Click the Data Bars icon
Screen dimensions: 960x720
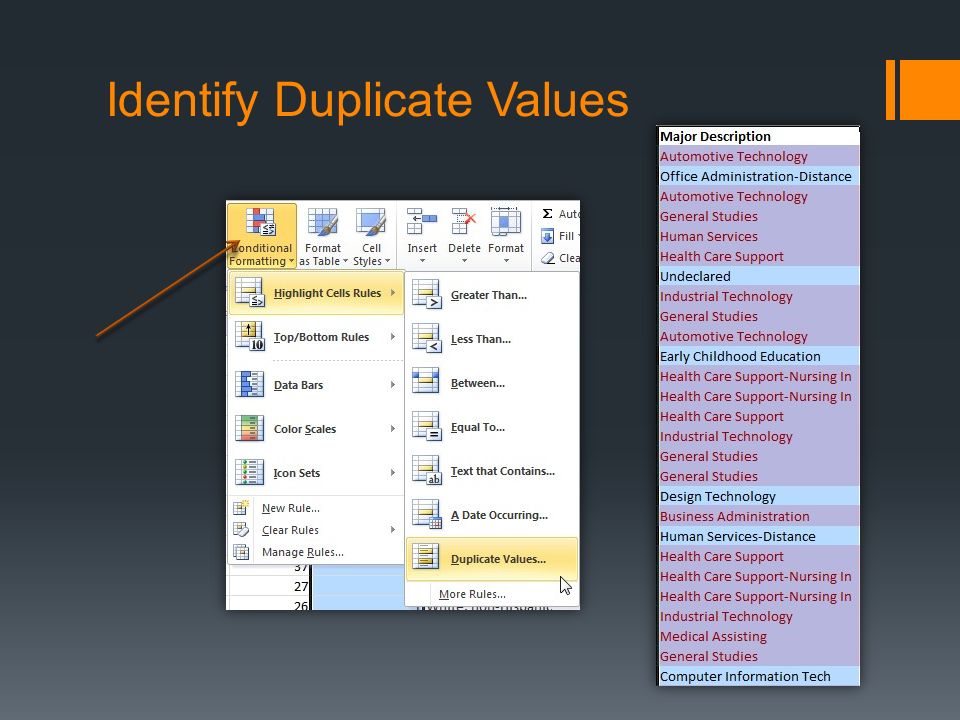pos(249,384)
